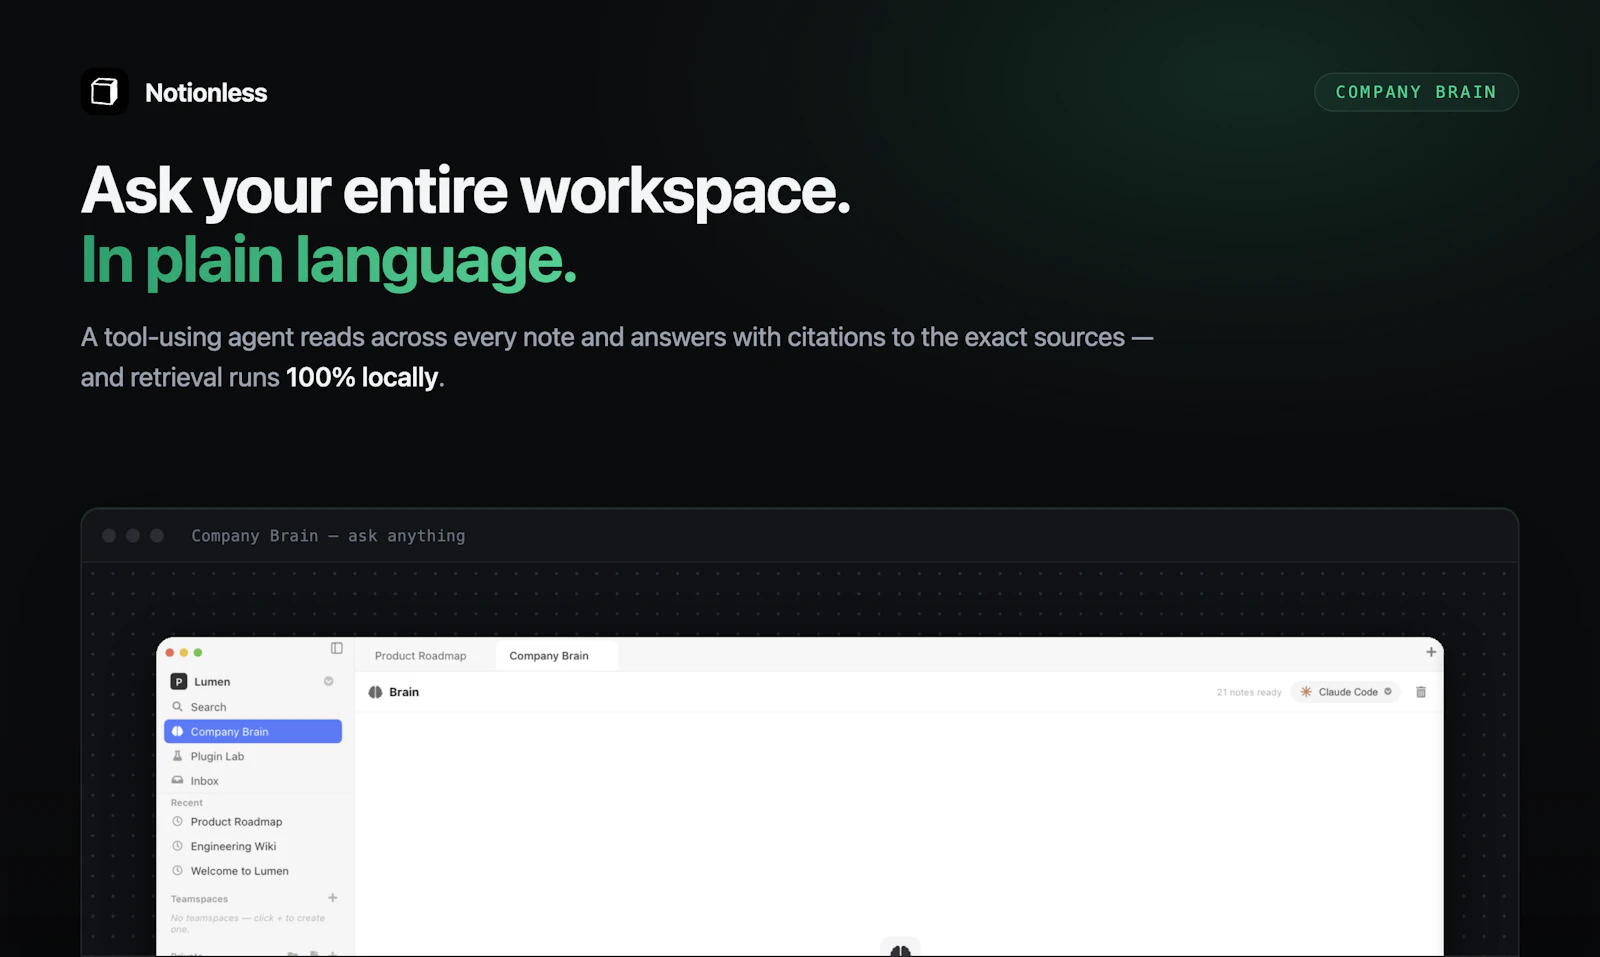The image size is (1600, 957).
Task: Open the Claude Code model dropdown
Action: 1346,692
